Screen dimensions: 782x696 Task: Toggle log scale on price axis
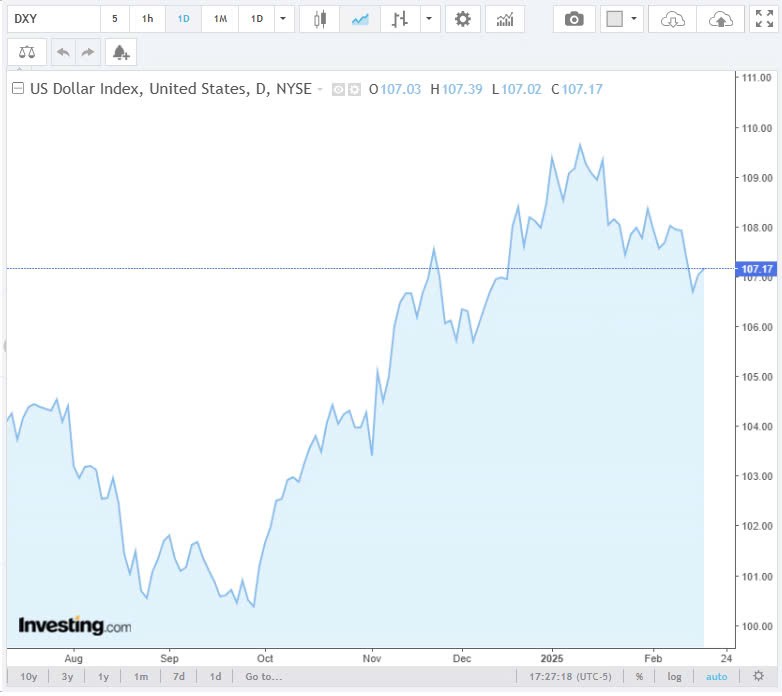tap(675, 677)
